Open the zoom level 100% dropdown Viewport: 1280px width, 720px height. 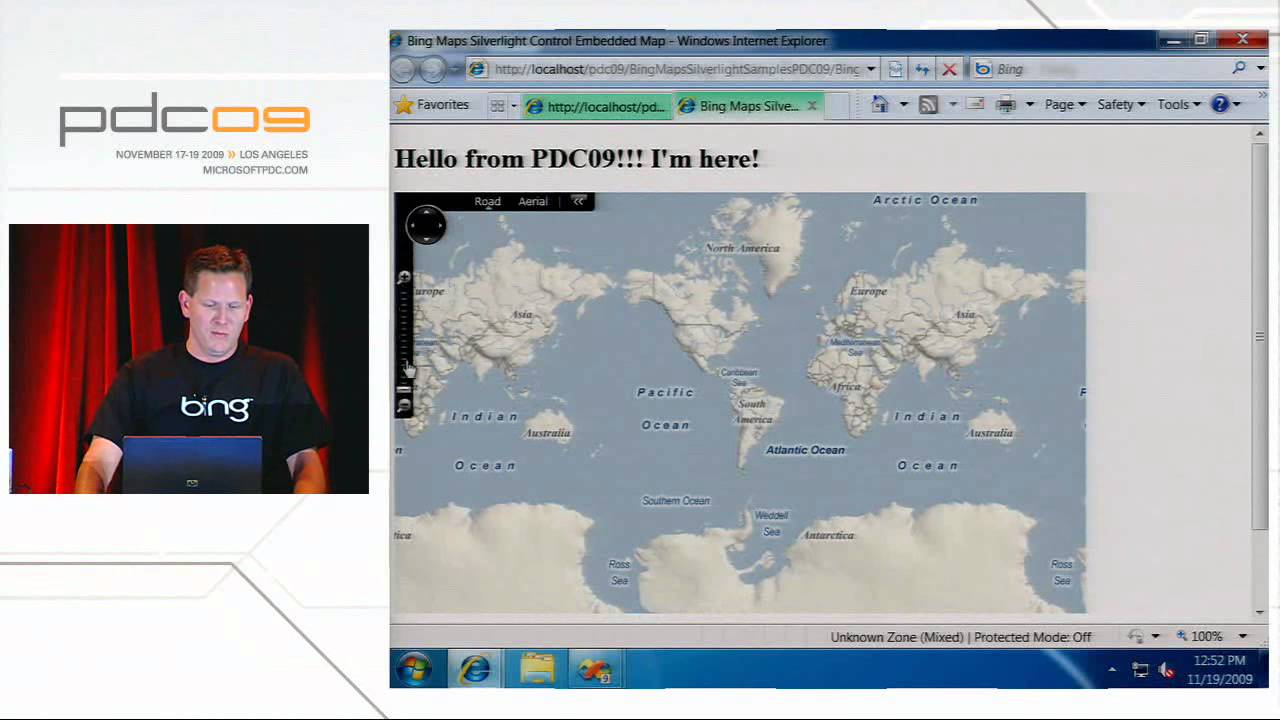point(1243,636)
